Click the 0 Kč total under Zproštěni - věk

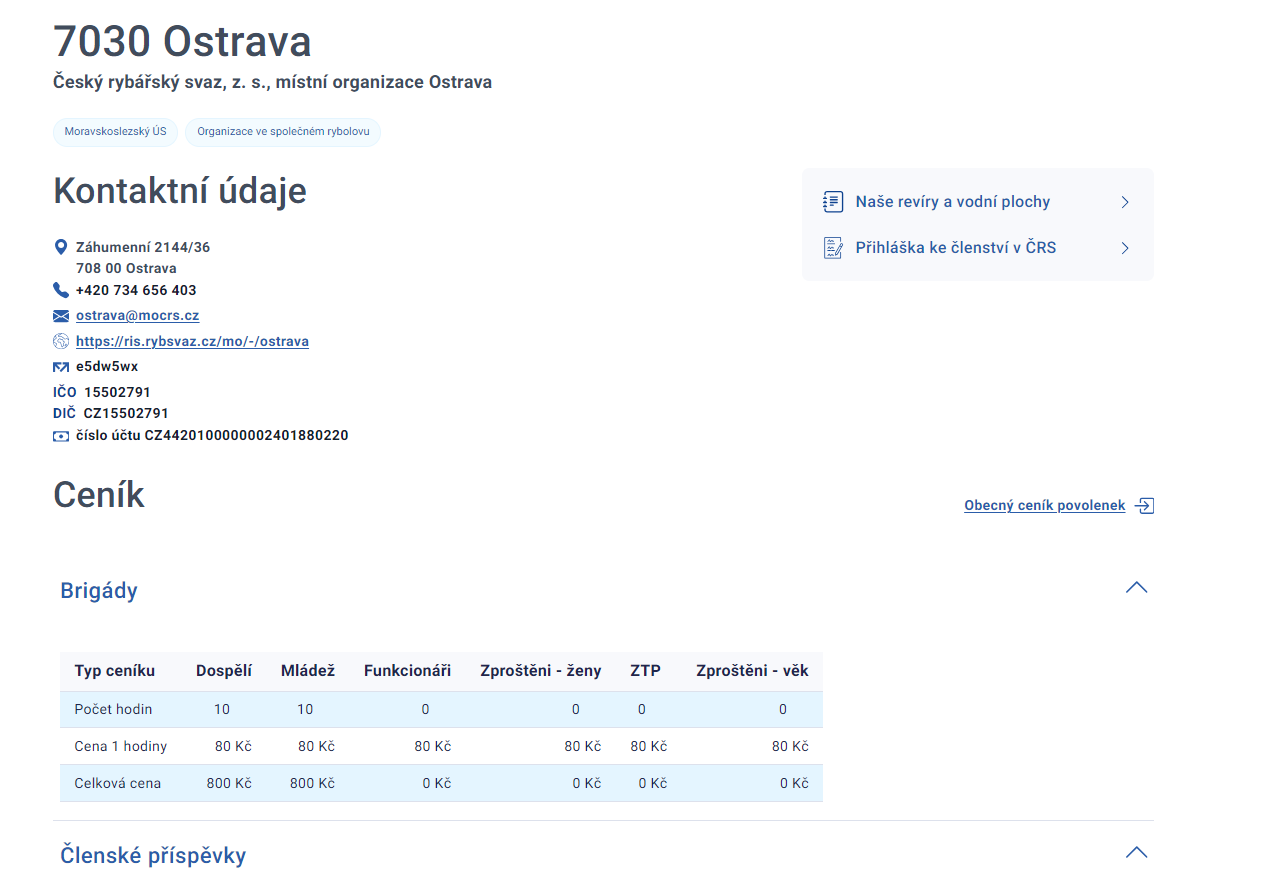tap(794, 784)
